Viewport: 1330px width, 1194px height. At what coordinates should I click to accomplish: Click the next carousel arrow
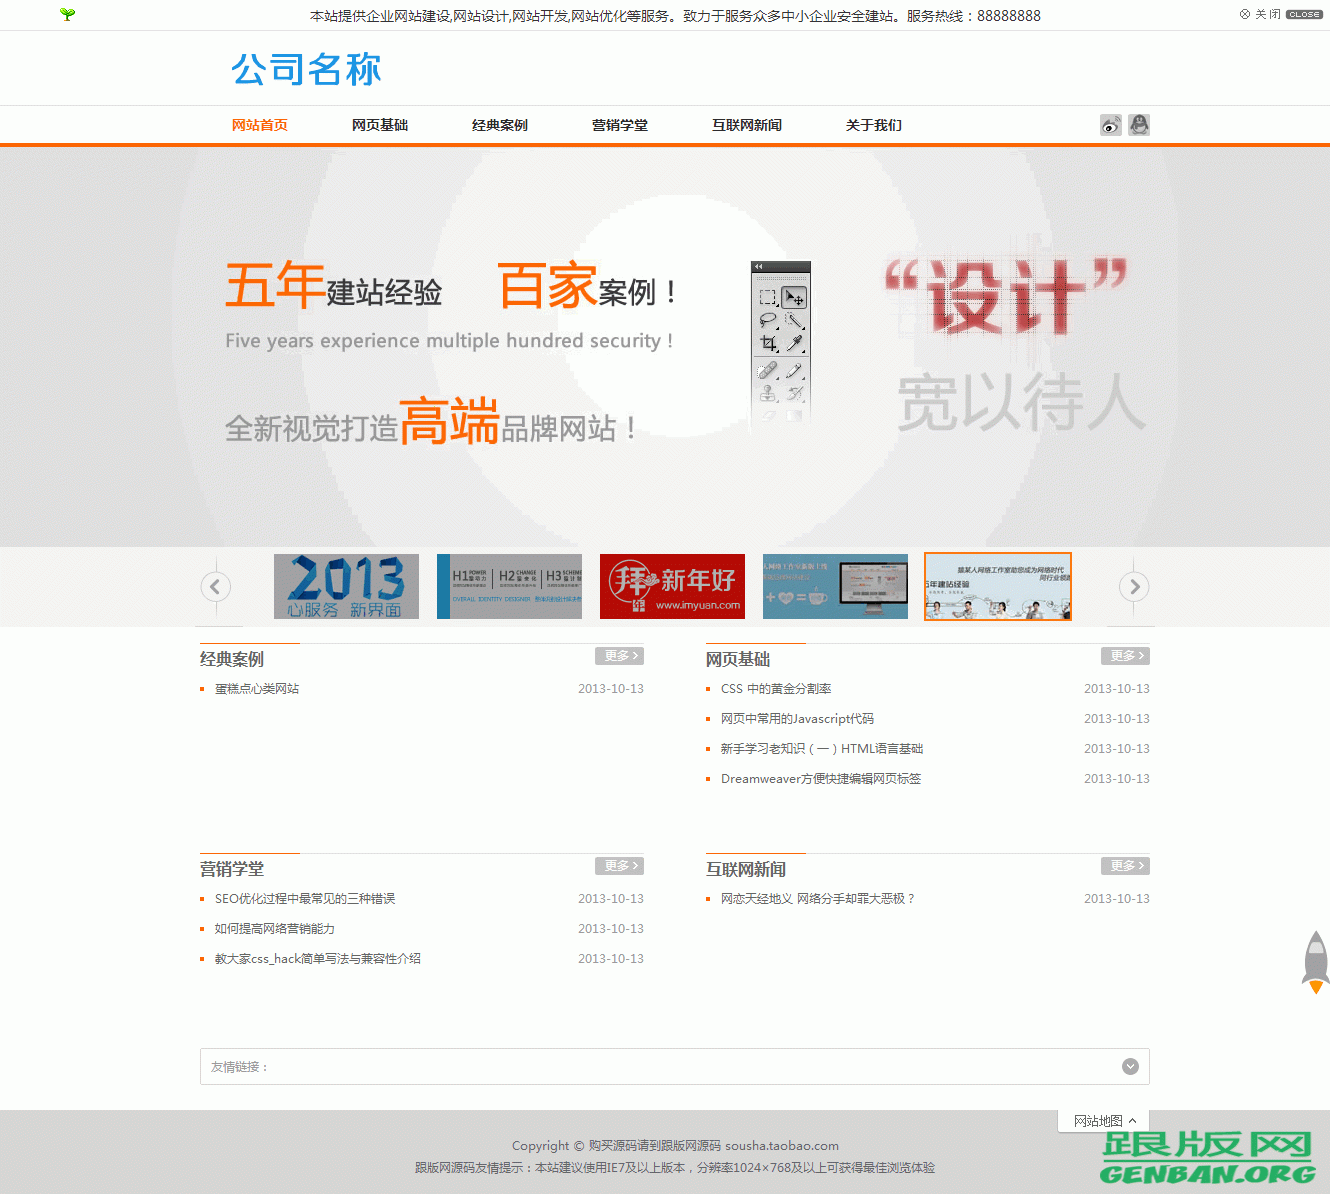pyautogui.click(x=1134, y=587)
